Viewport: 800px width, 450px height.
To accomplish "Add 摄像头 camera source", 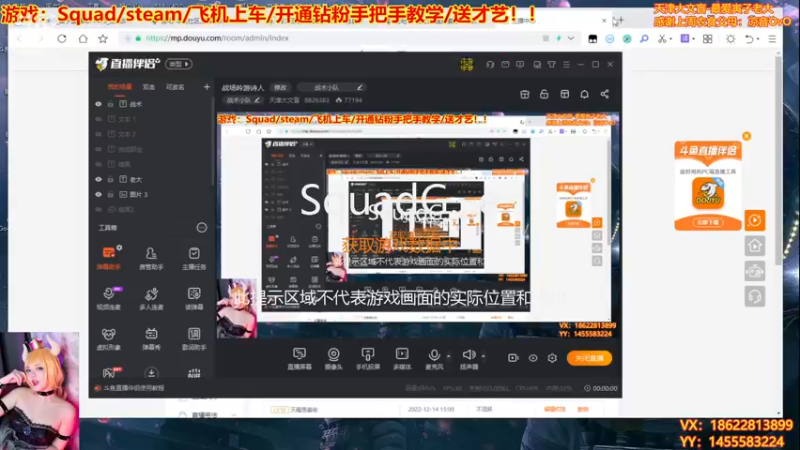I will 333,359.
